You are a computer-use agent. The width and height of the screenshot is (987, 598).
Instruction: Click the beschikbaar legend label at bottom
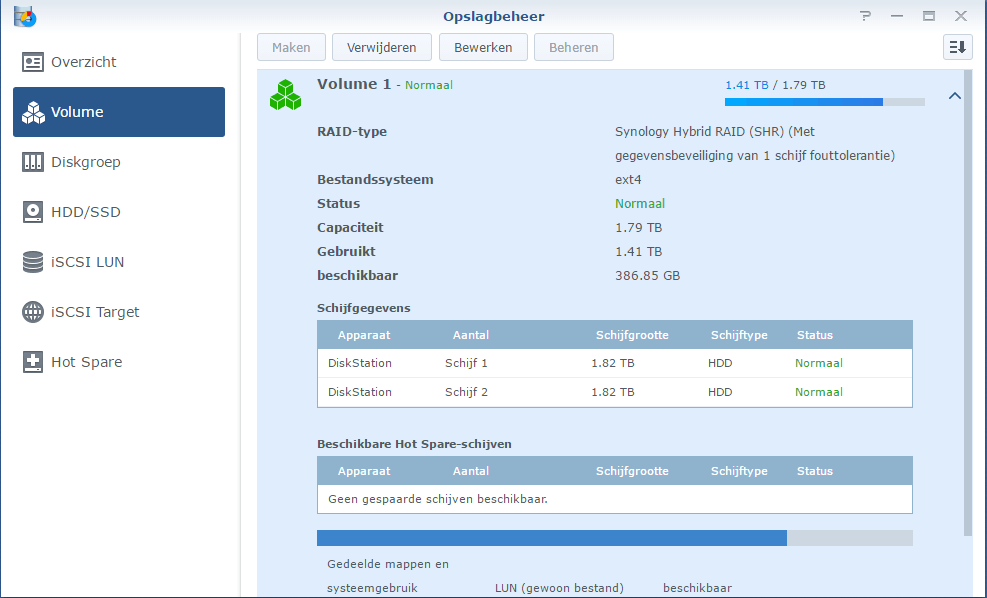click(x=697, y=588)
